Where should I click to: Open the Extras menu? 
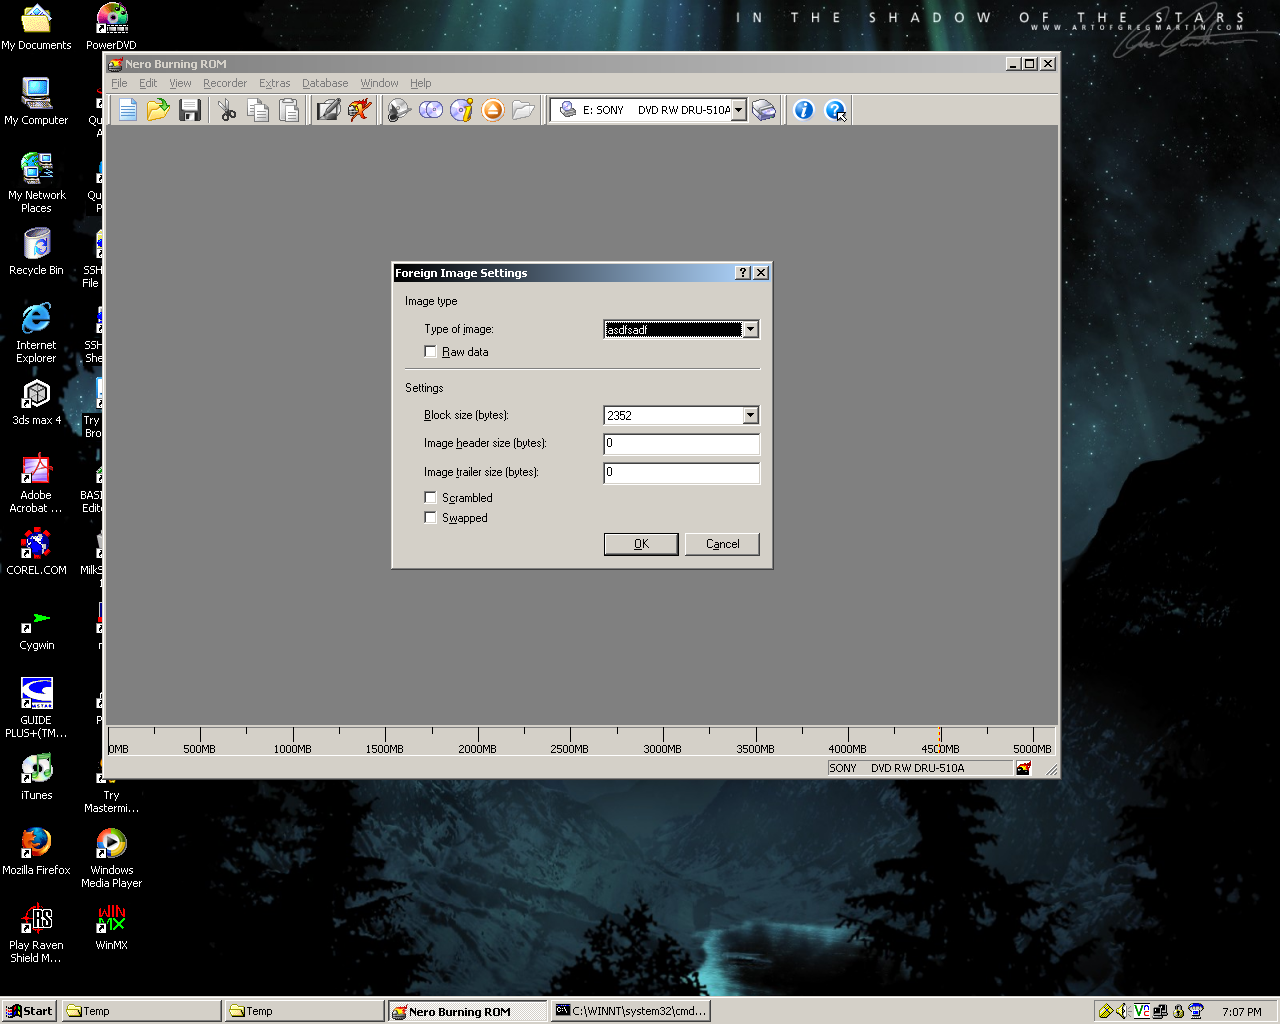pyautogui.click(x=274, y=83)
